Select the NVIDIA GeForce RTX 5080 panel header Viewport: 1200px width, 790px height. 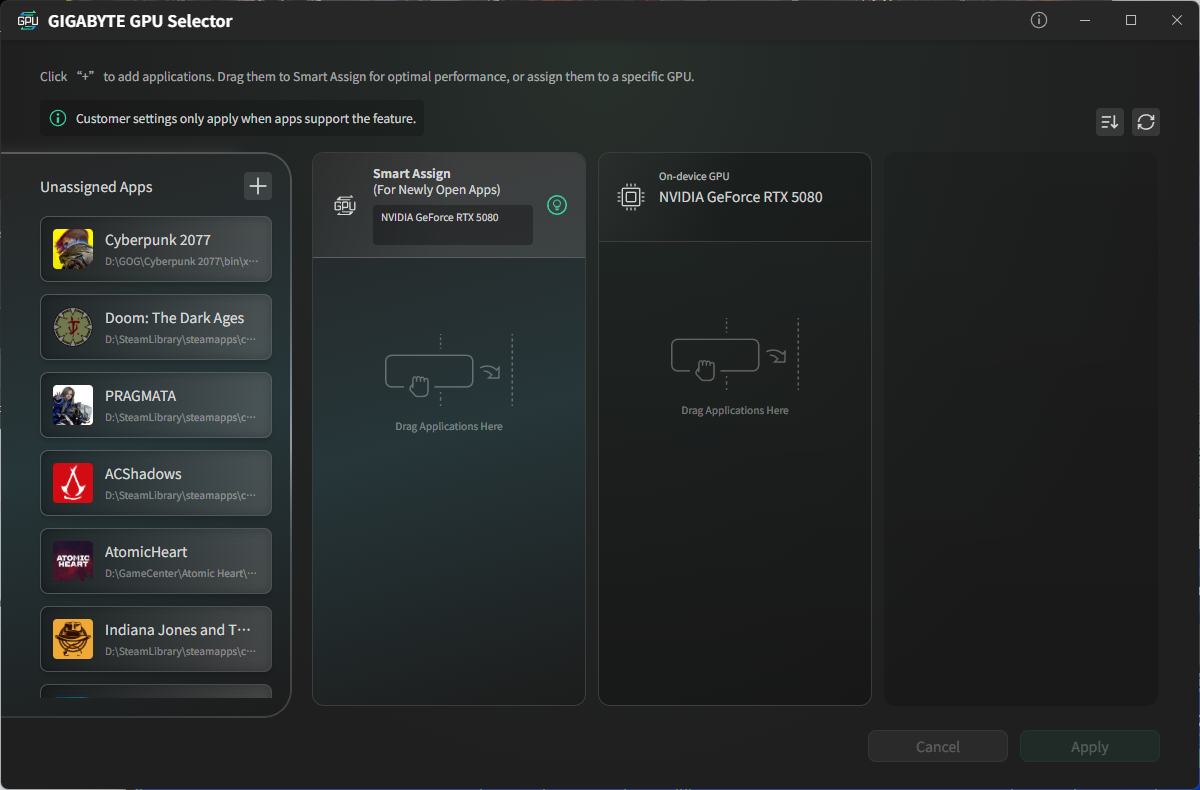[735, 197]
